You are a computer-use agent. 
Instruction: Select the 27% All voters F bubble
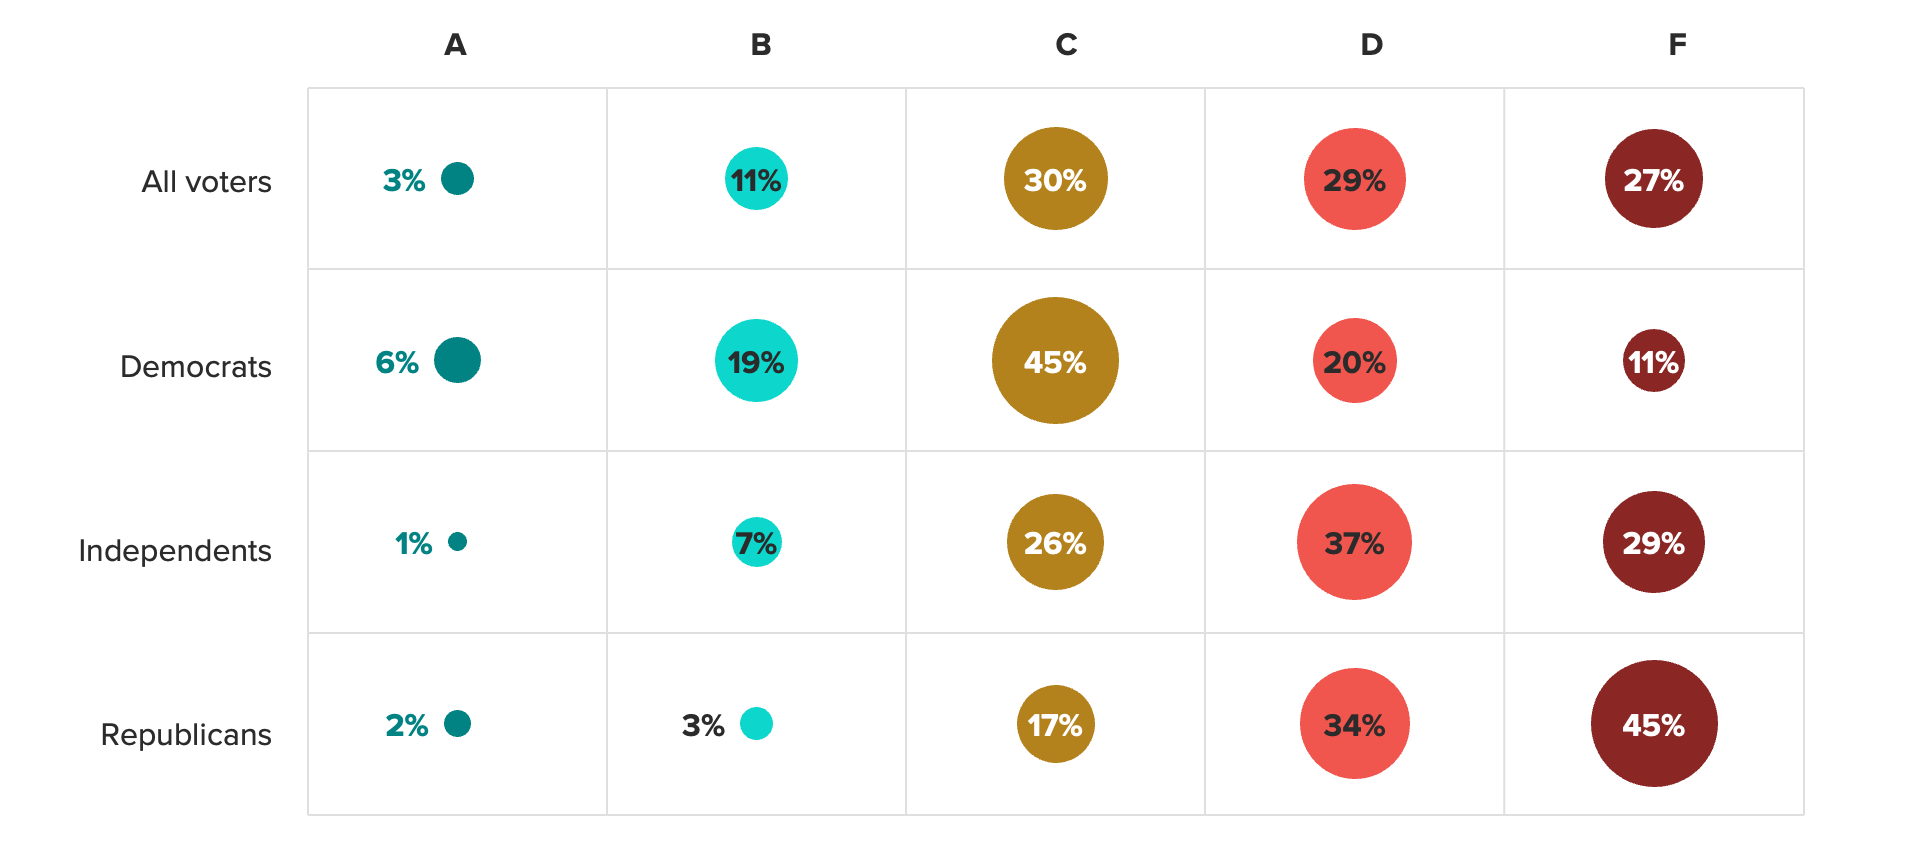pyautogui.click(x=1654, y=179)
